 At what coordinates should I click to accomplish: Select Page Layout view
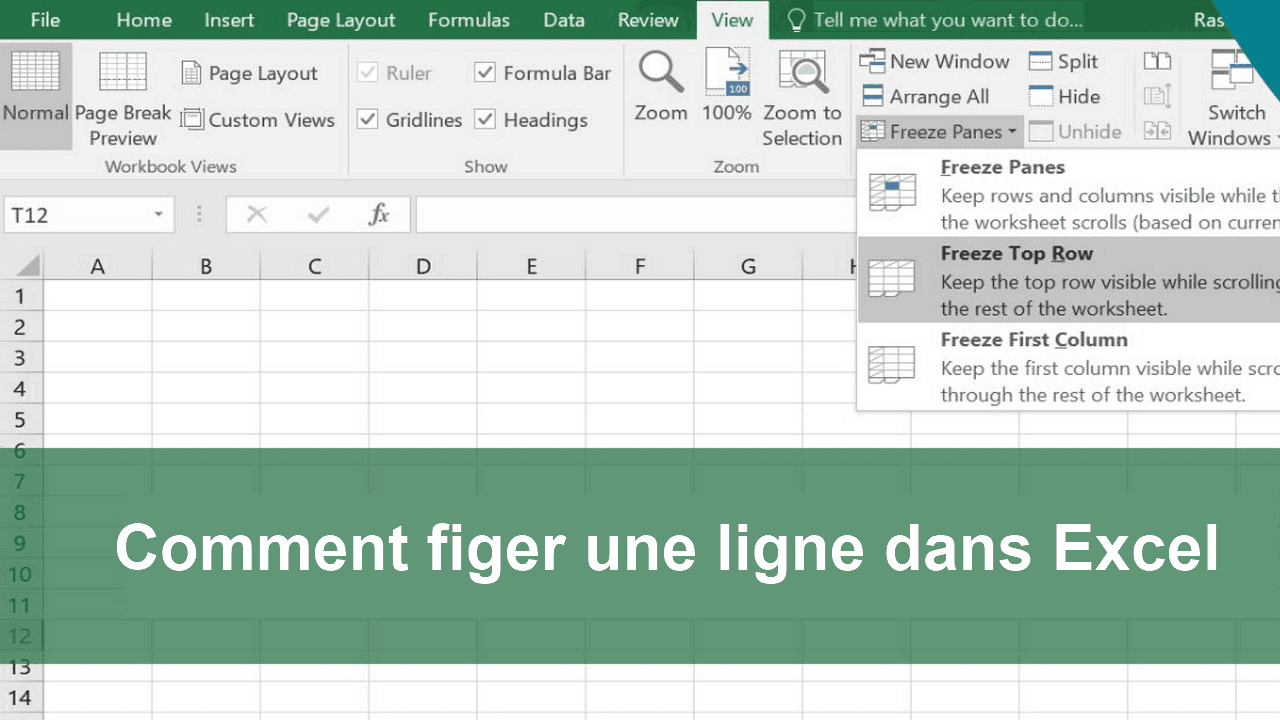point(249,73)
